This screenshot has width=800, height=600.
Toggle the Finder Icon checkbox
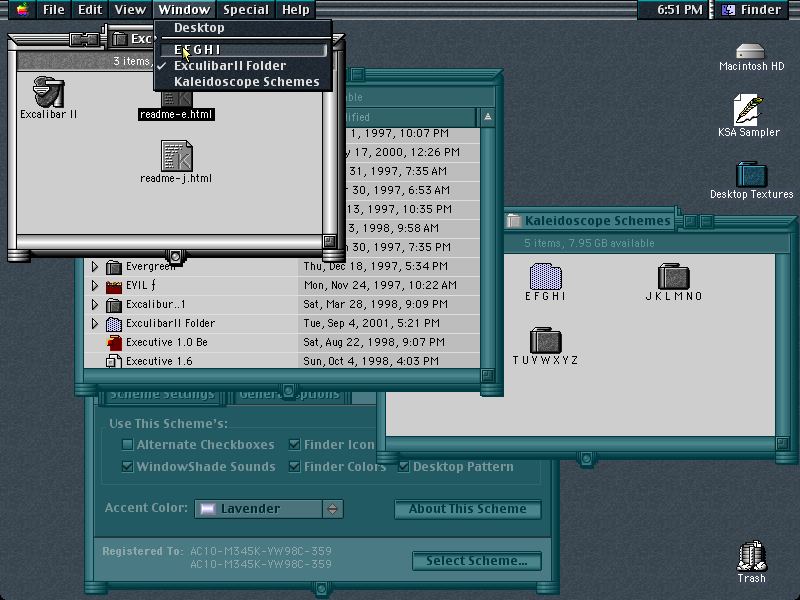tap(294, 444)
